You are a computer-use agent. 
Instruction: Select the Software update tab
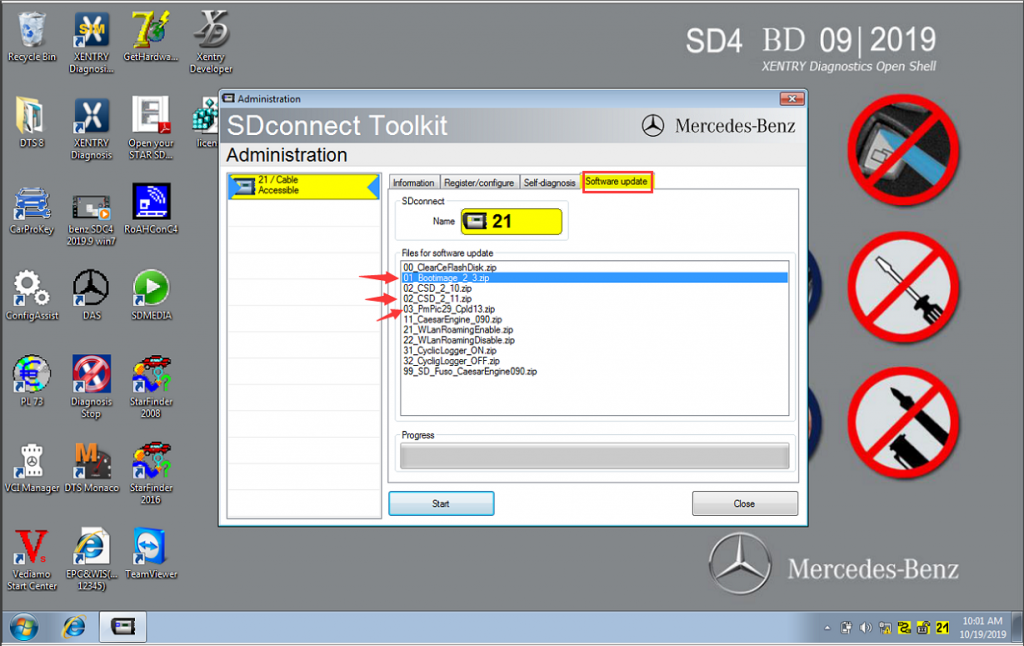[616, 182]
